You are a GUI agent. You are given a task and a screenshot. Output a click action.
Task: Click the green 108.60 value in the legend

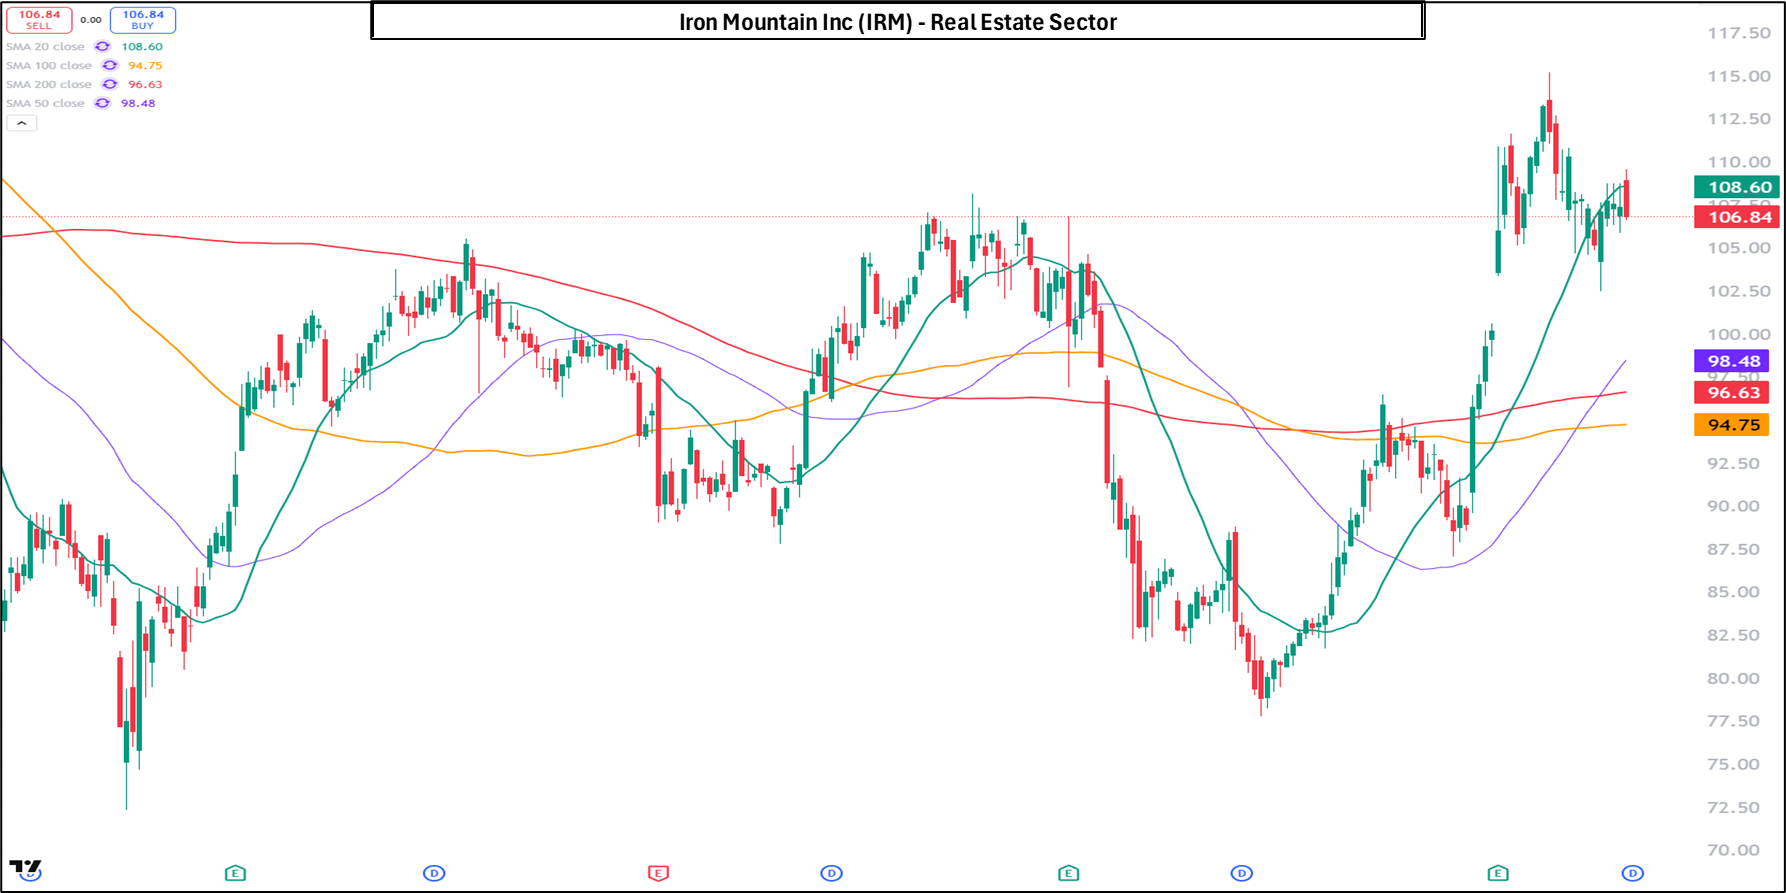pos(142,47)
